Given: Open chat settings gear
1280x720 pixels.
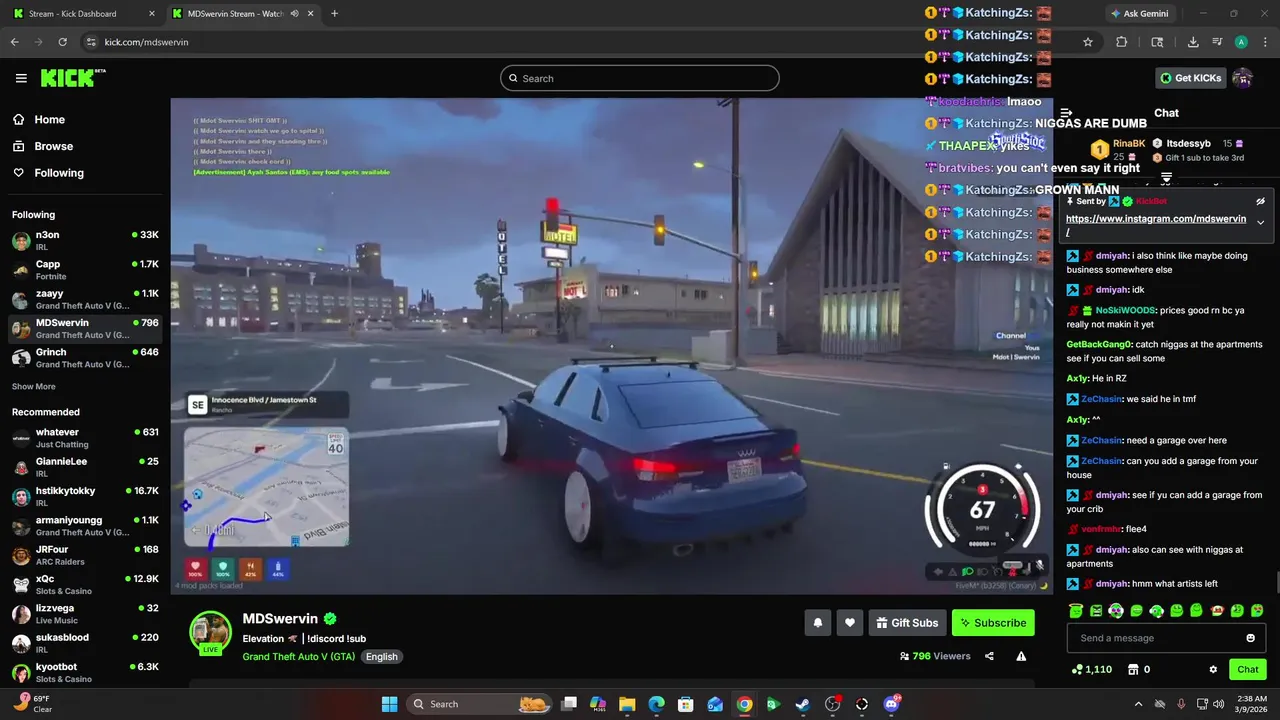Looking at the screenshot, I should click(1213, 669).
